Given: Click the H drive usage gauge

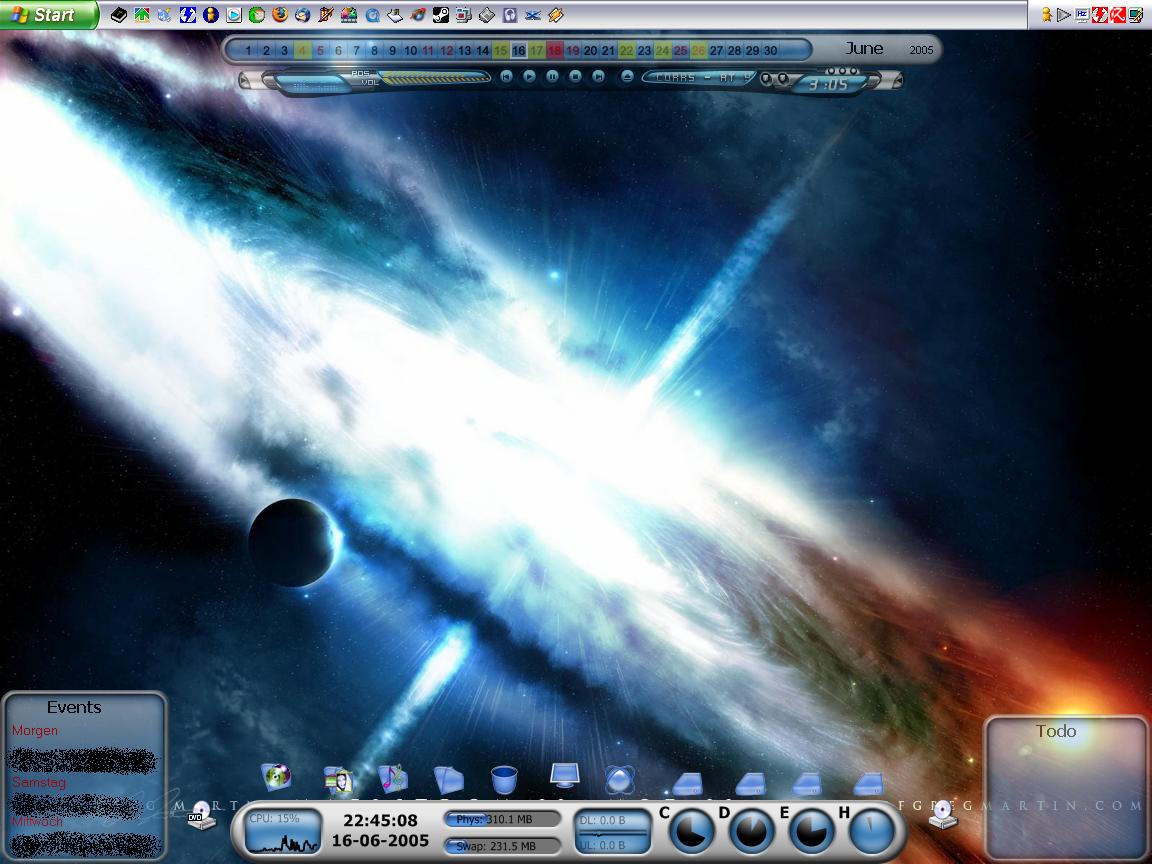Looking at the screenshot, I should (x=871, y=832).
